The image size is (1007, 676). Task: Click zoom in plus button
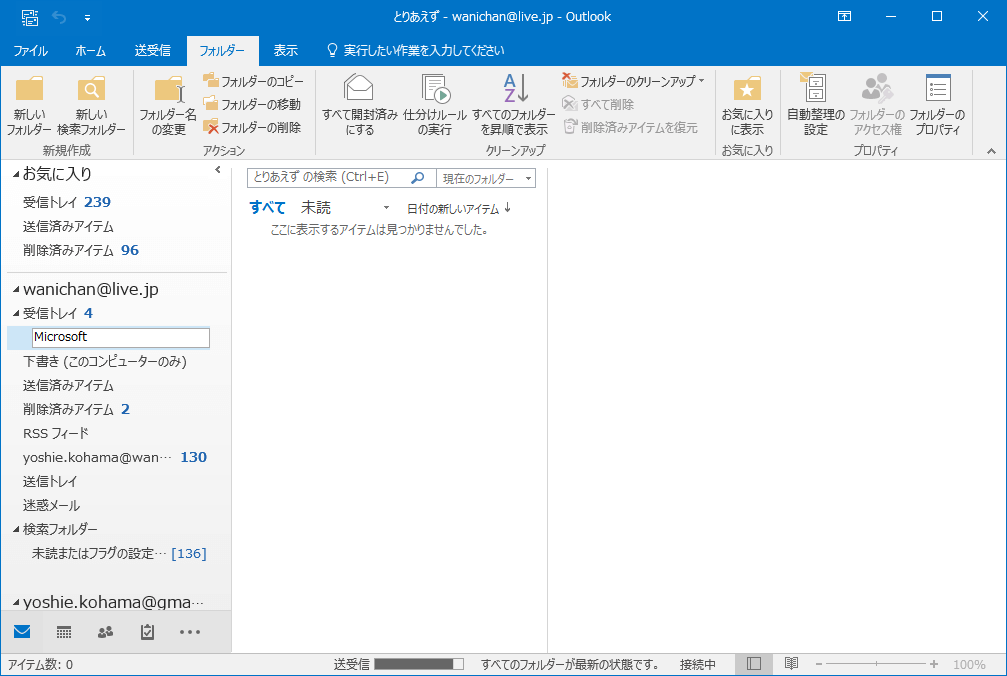[x=934, y=664]
